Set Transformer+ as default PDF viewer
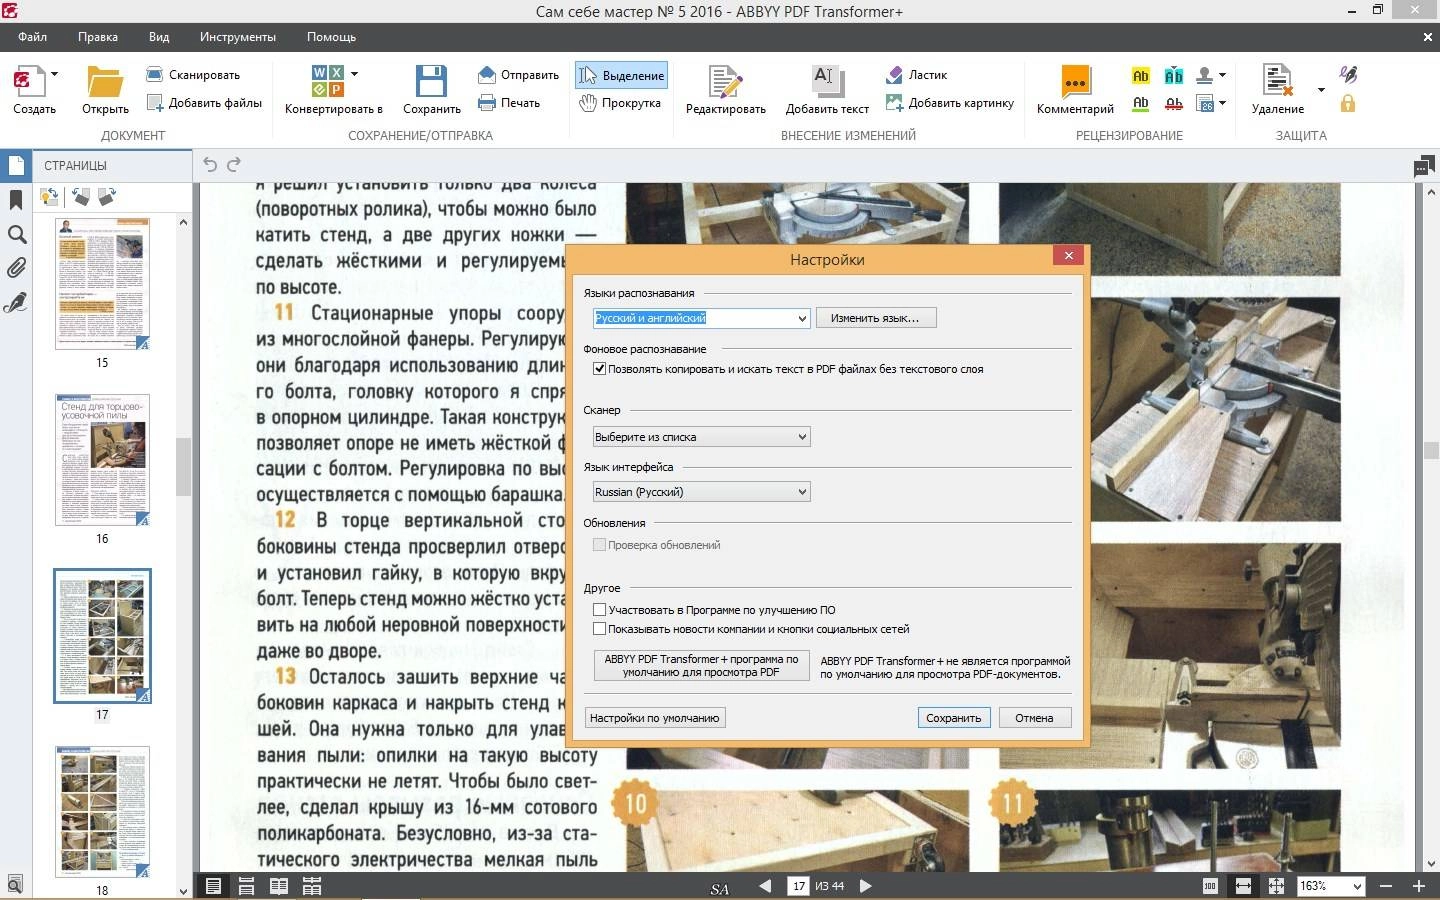Image resolution: width=1440 pixels, height=900 pixels. coord(701,666)
